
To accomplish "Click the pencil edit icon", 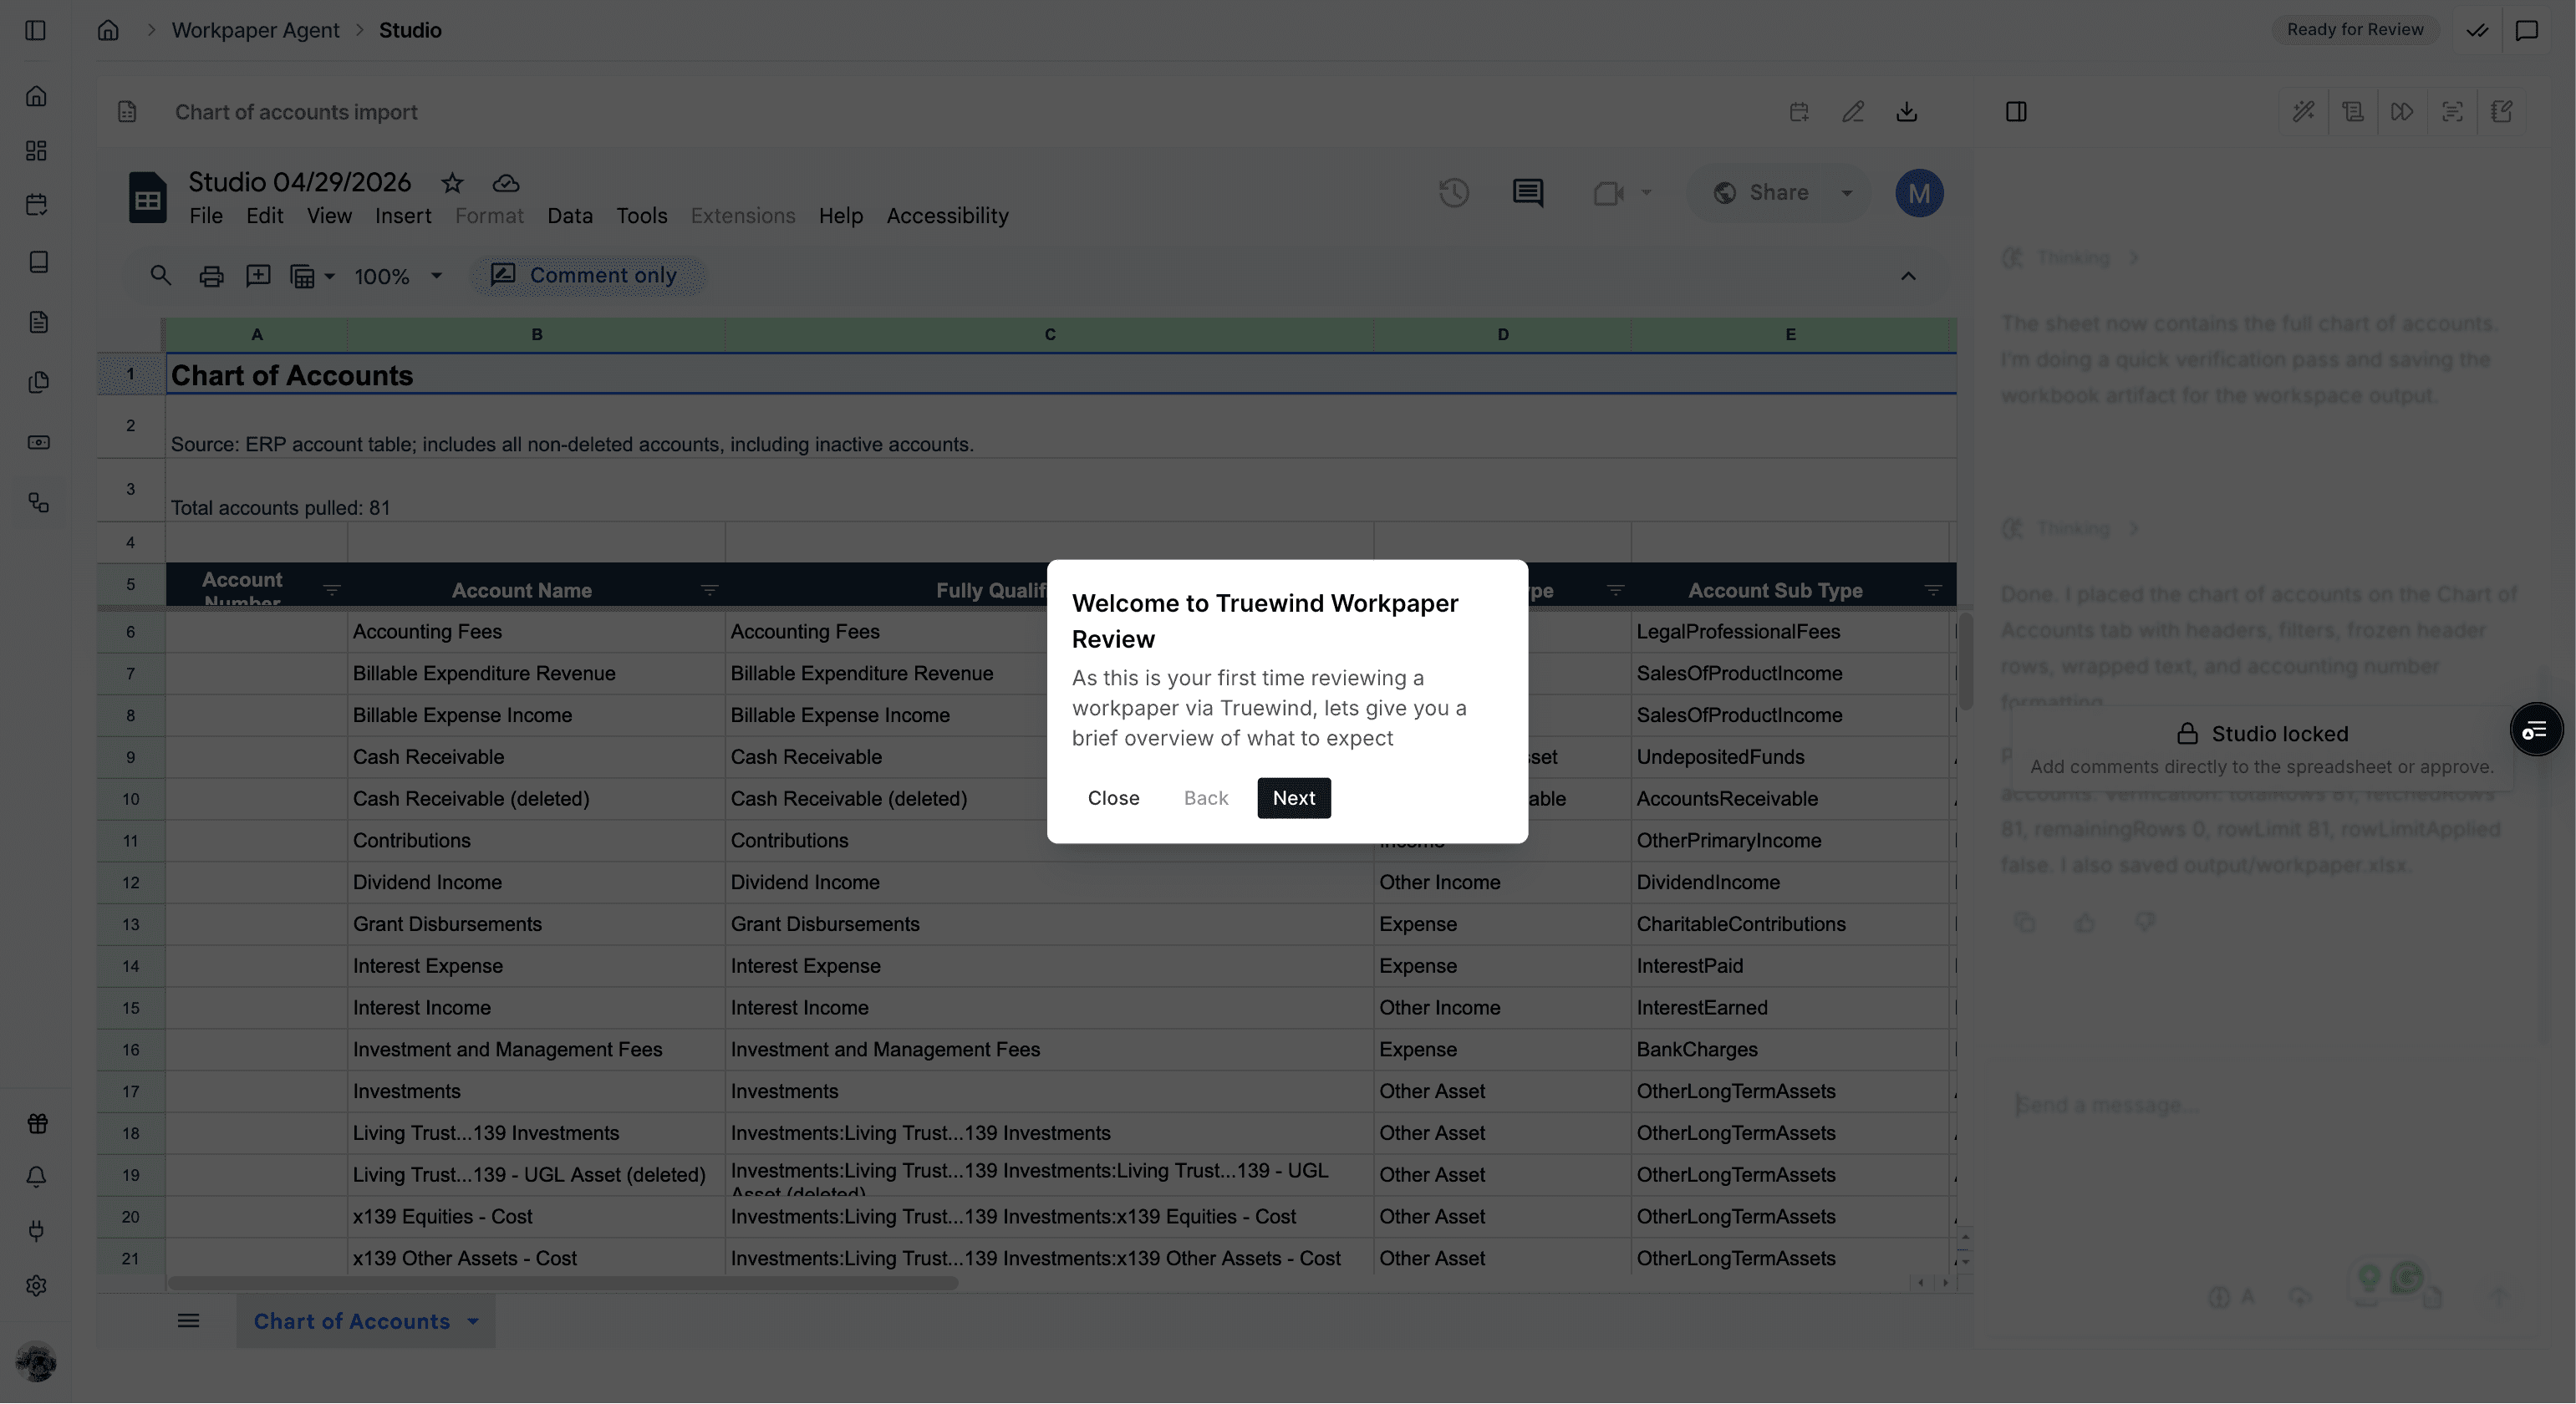I will tap(1853, 112).
